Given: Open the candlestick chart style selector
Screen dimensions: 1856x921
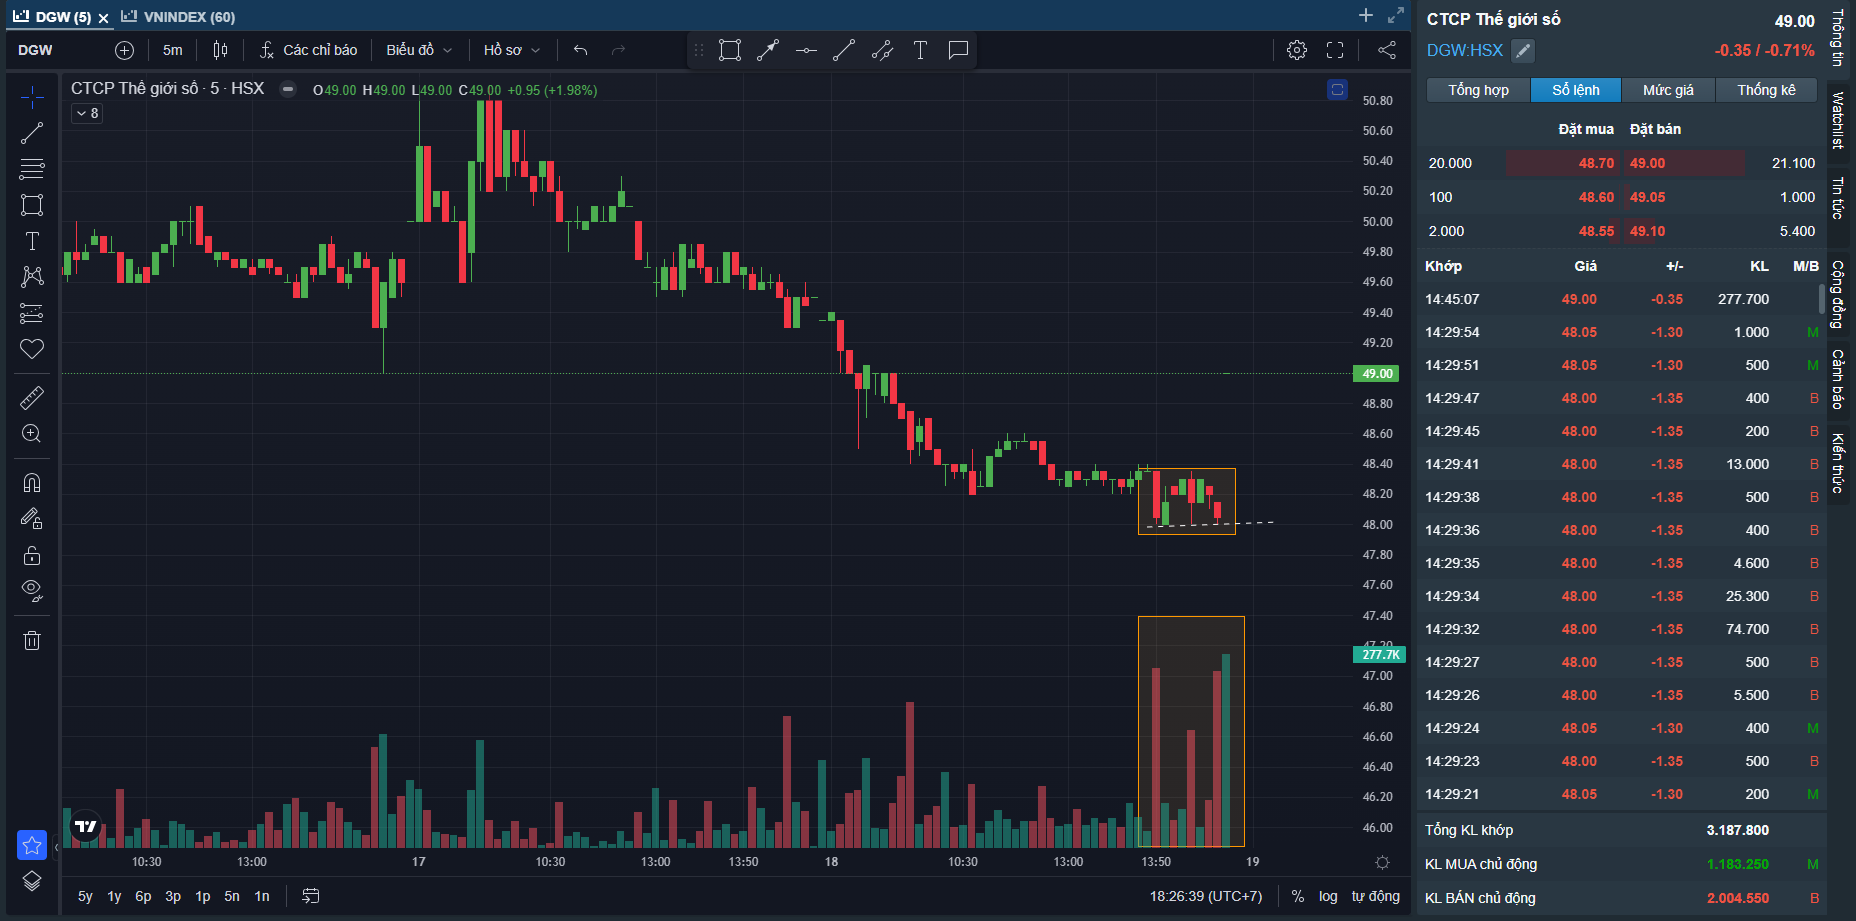Looking at the screenshot, I should (220, 50).
